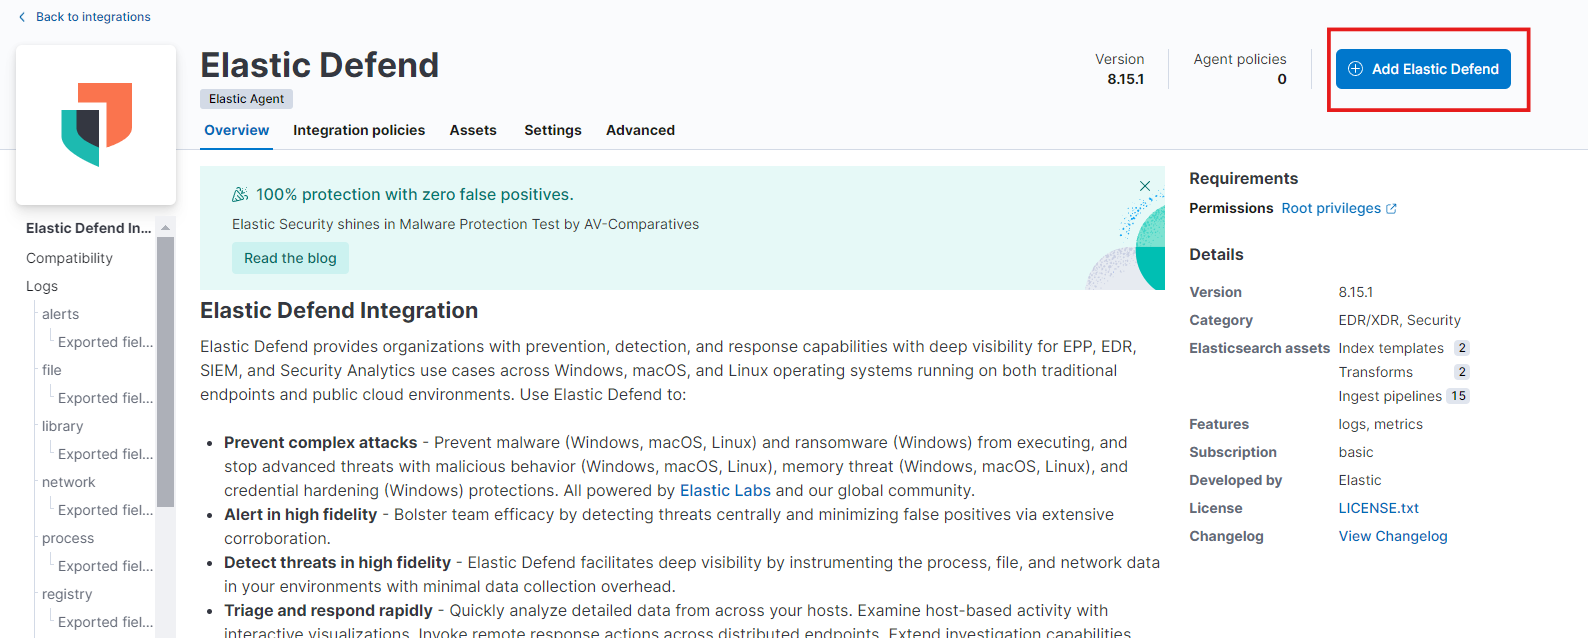Click the Elastic Defend shield logo

click(96, 125)
